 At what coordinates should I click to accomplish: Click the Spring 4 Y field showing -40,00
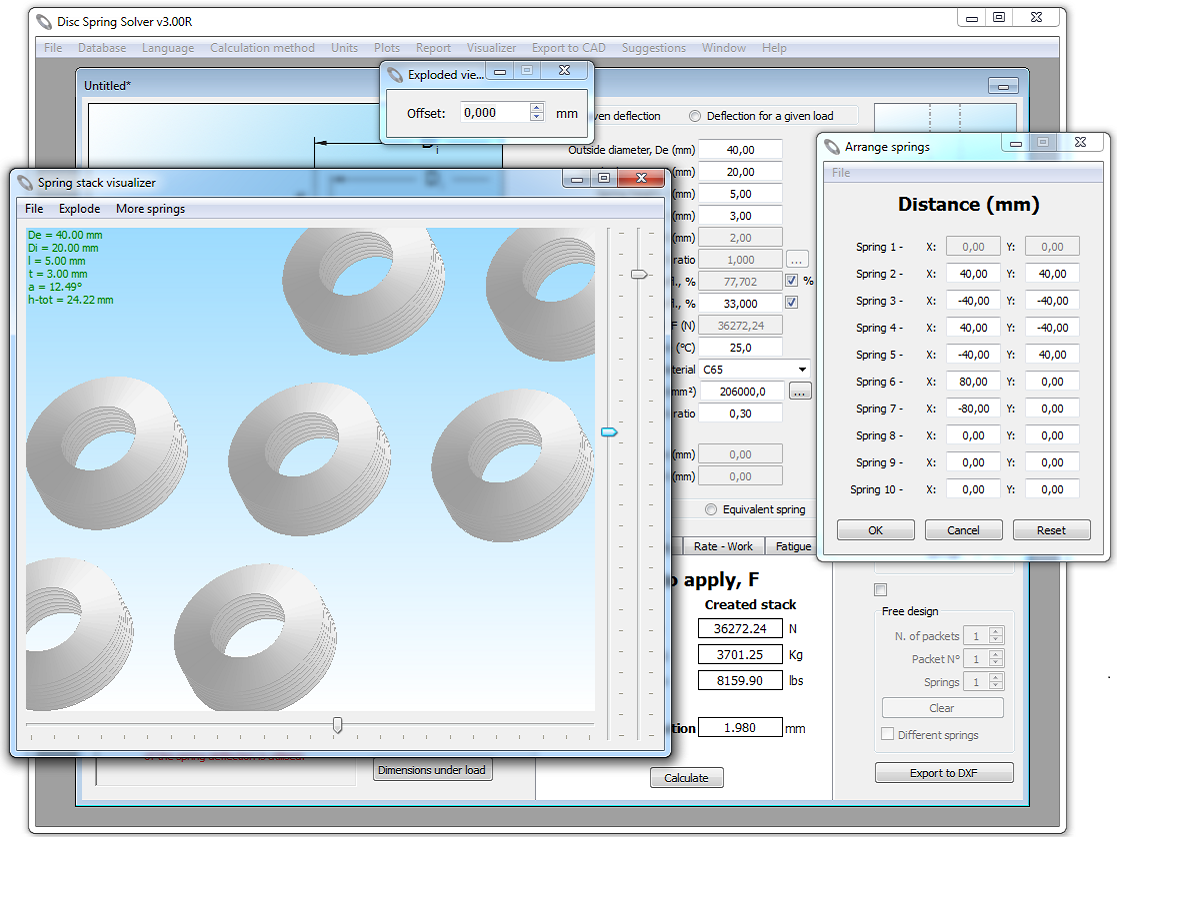tap(1052, 327)
